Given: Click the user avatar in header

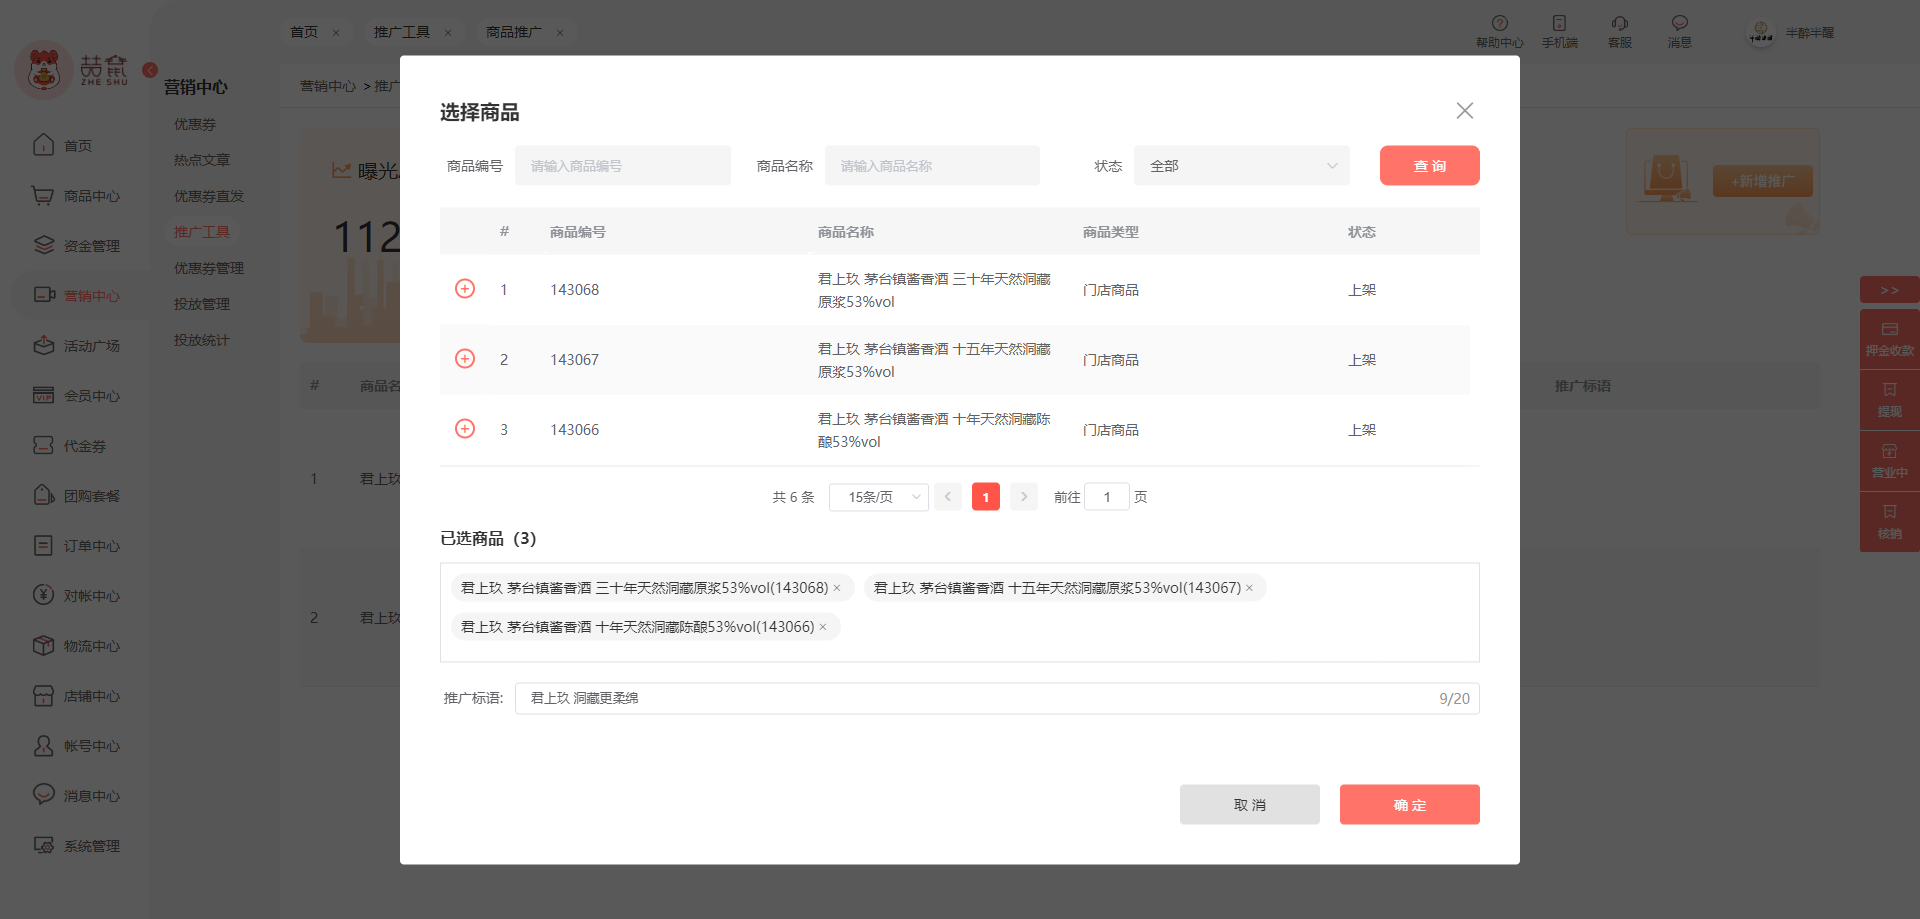Looking at the screenshot, I should pyautogui.click(x=1760, y=33).
